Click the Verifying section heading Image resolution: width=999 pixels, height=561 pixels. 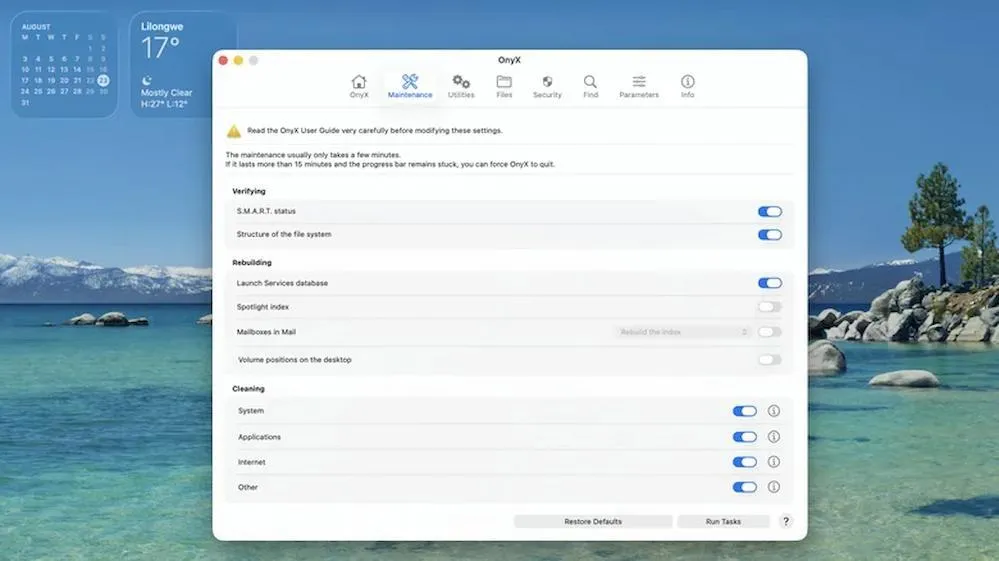point(248,191)
